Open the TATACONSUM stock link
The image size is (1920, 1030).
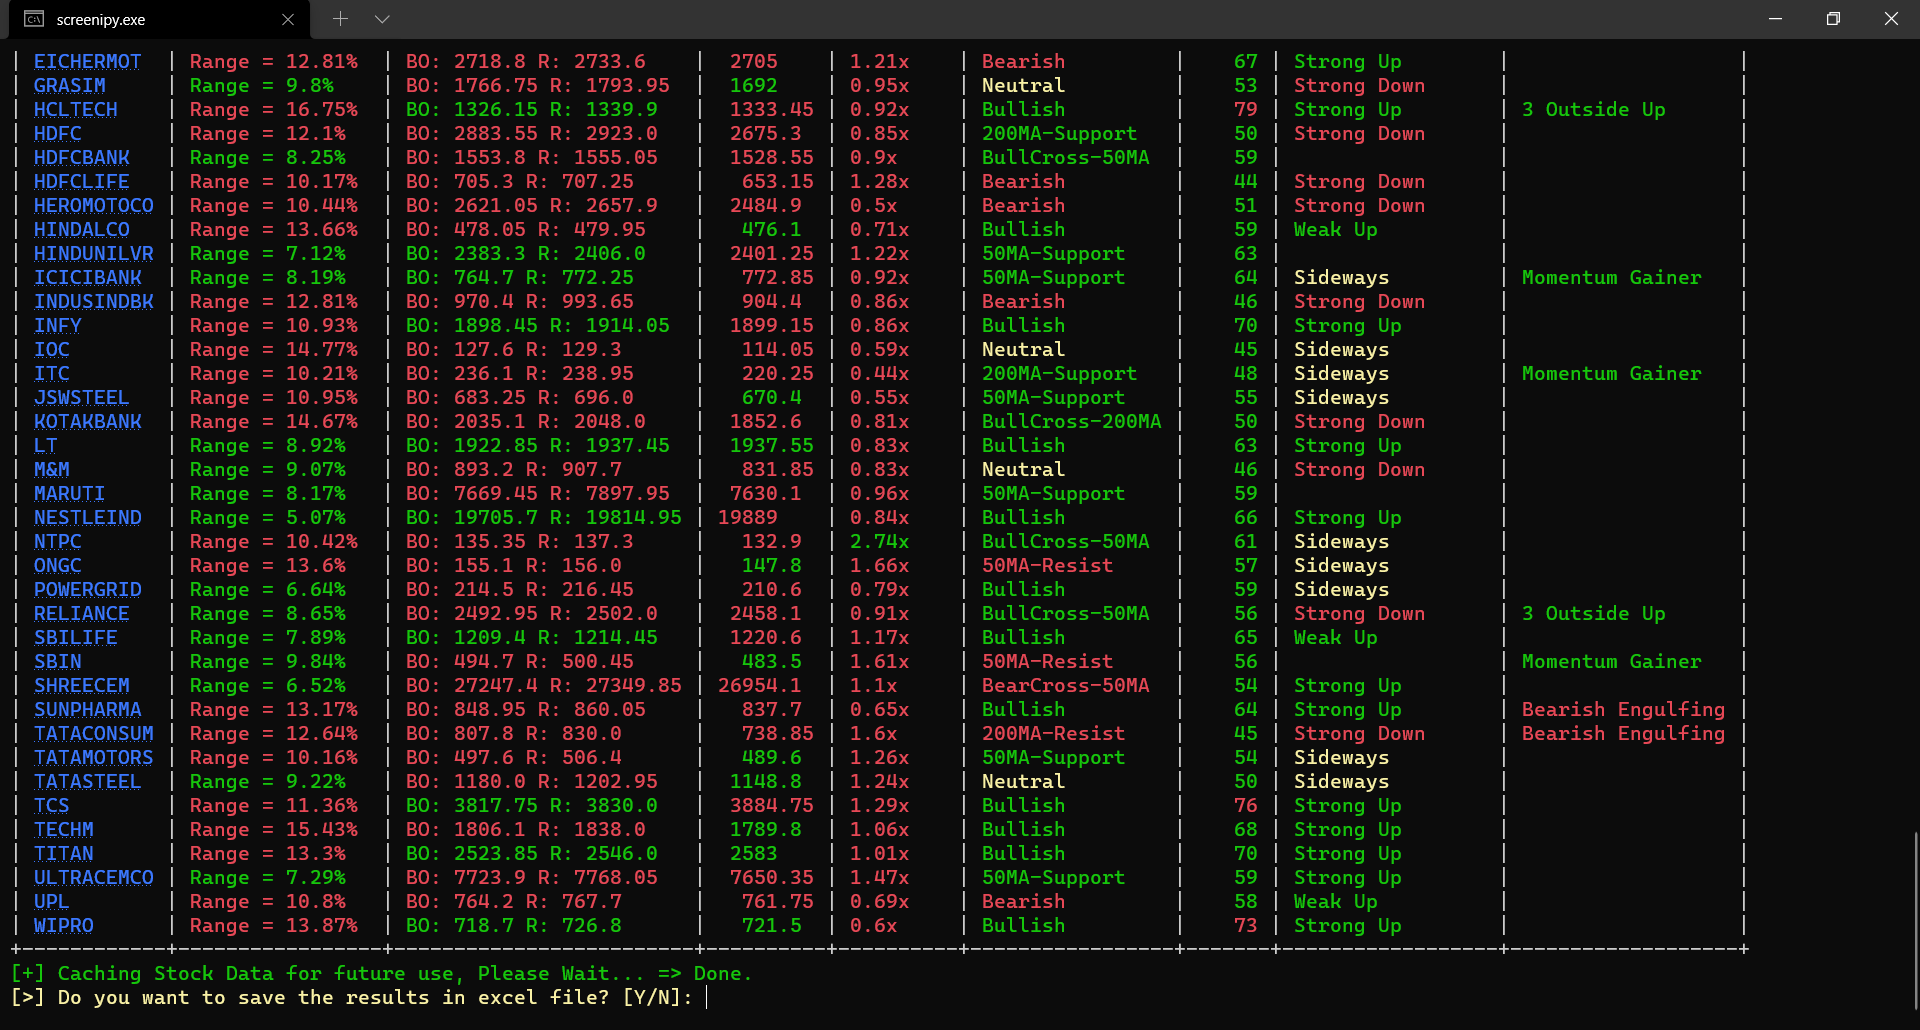pos(94,734)
